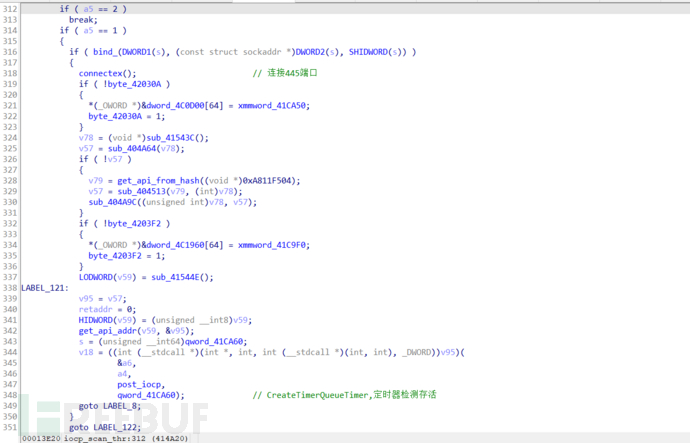Image resolution: width=690 pixels, height=443 pixels.
Task: Select a4 argument on line 346
Action: coord(122,374)
